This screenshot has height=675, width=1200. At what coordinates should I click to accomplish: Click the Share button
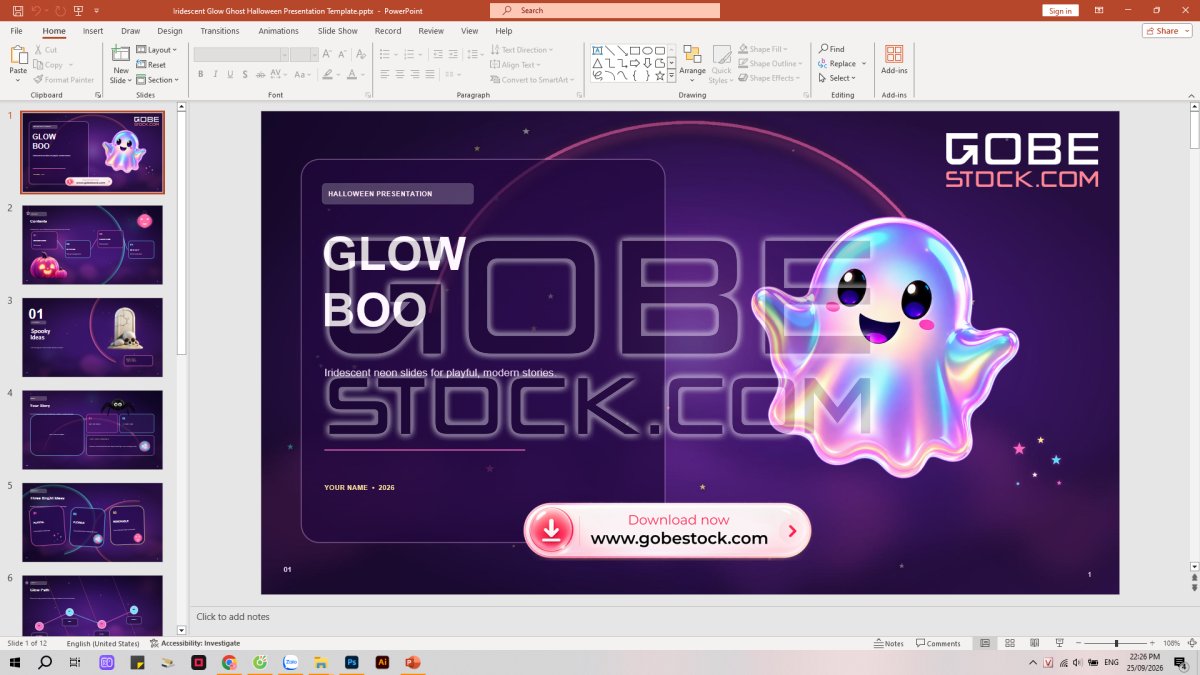click(1167, 31)
